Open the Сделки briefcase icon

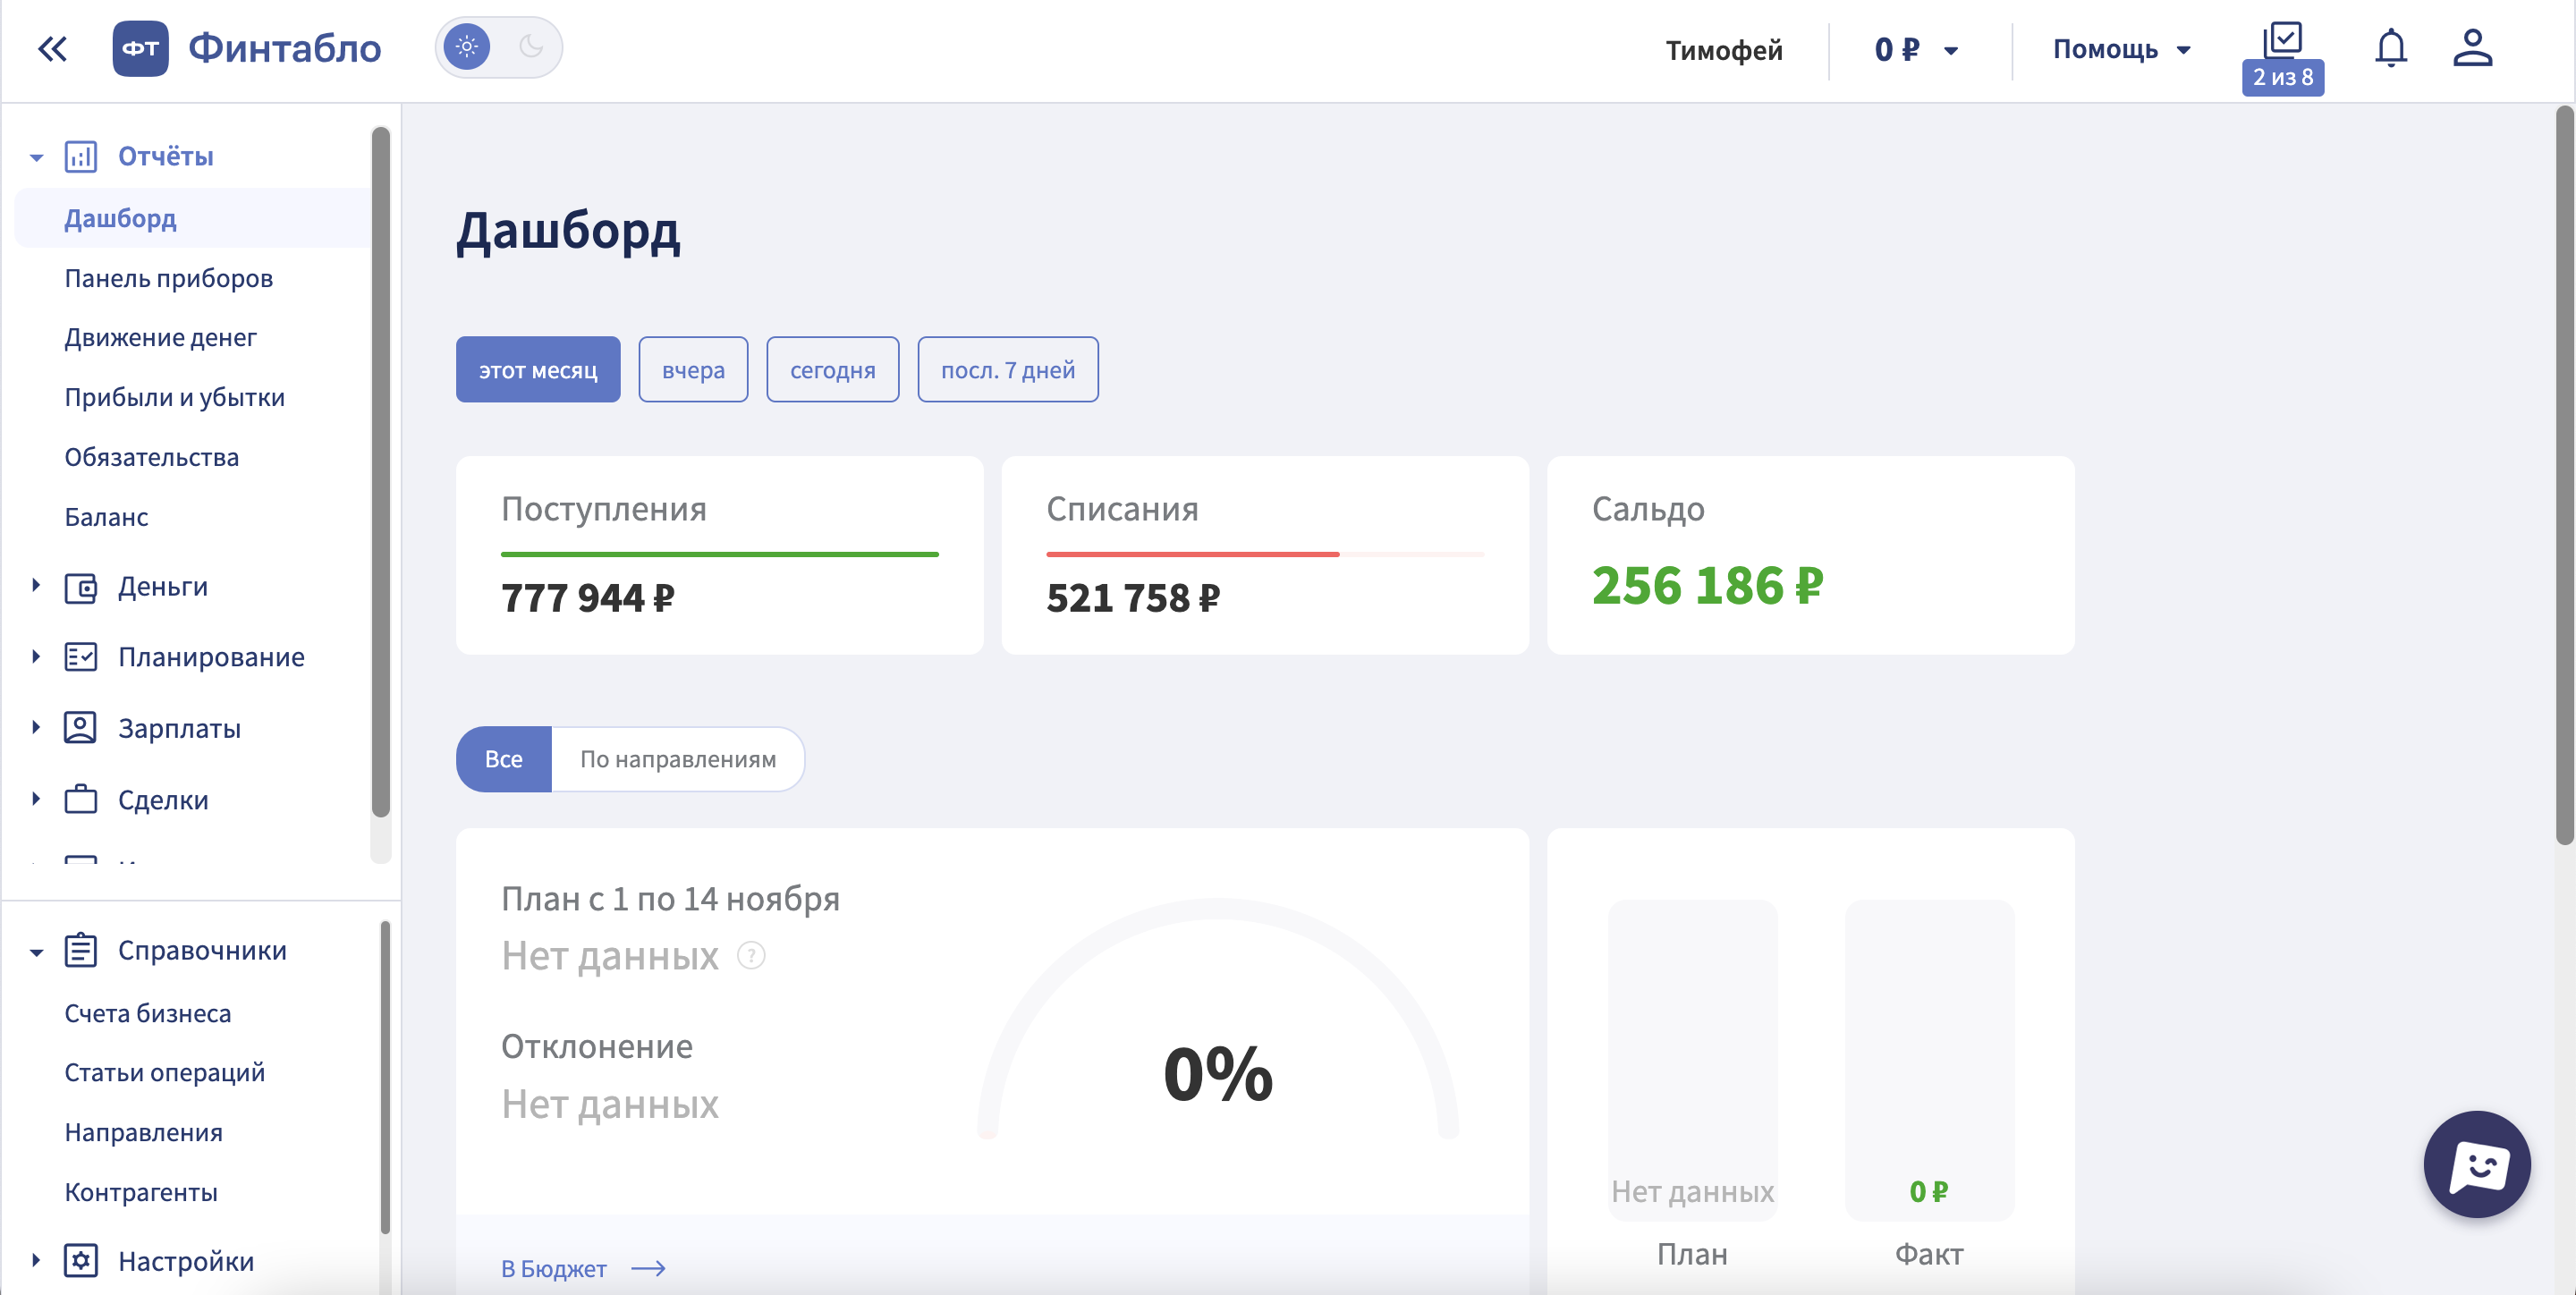point(82,799)
